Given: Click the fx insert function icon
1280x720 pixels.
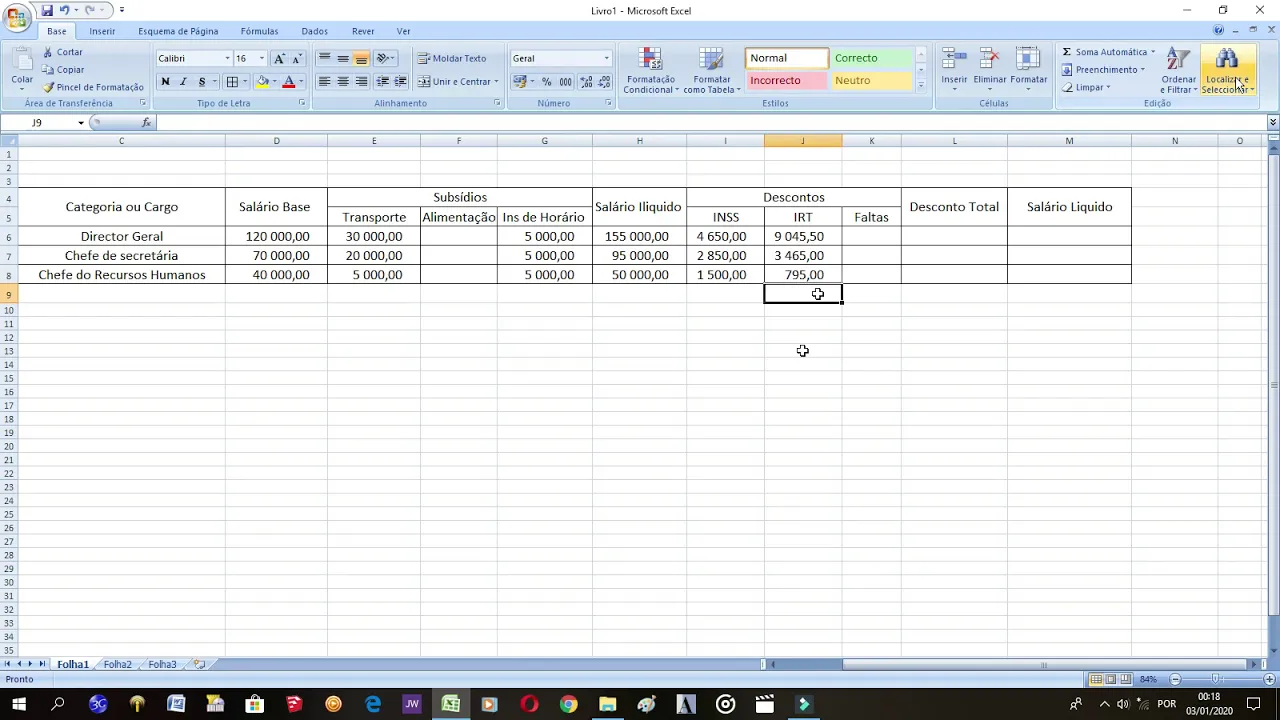Looking at the screenshot, I should coord(146,122).
